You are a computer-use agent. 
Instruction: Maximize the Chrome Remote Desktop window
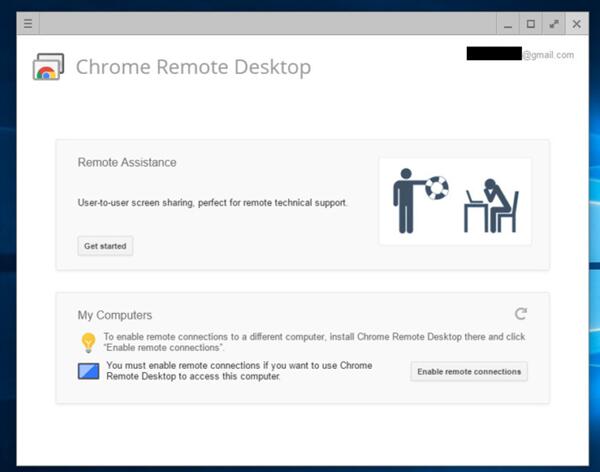click(531, 24)
